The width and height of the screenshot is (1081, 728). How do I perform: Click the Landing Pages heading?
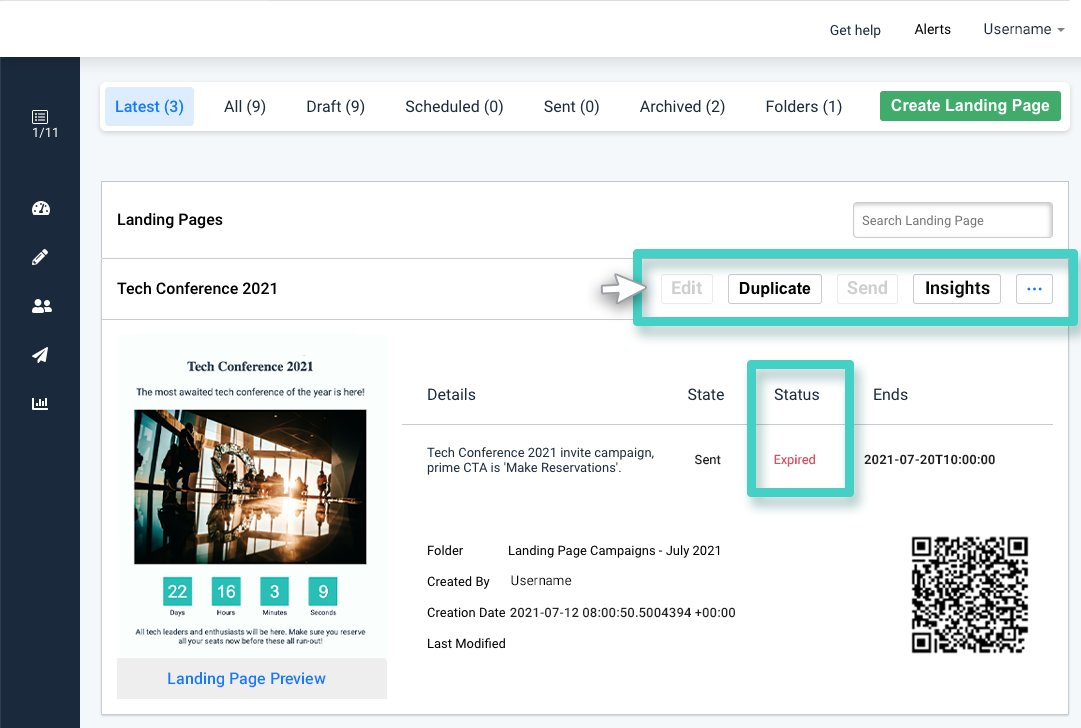pyautogui.click(x=170, y=219)
